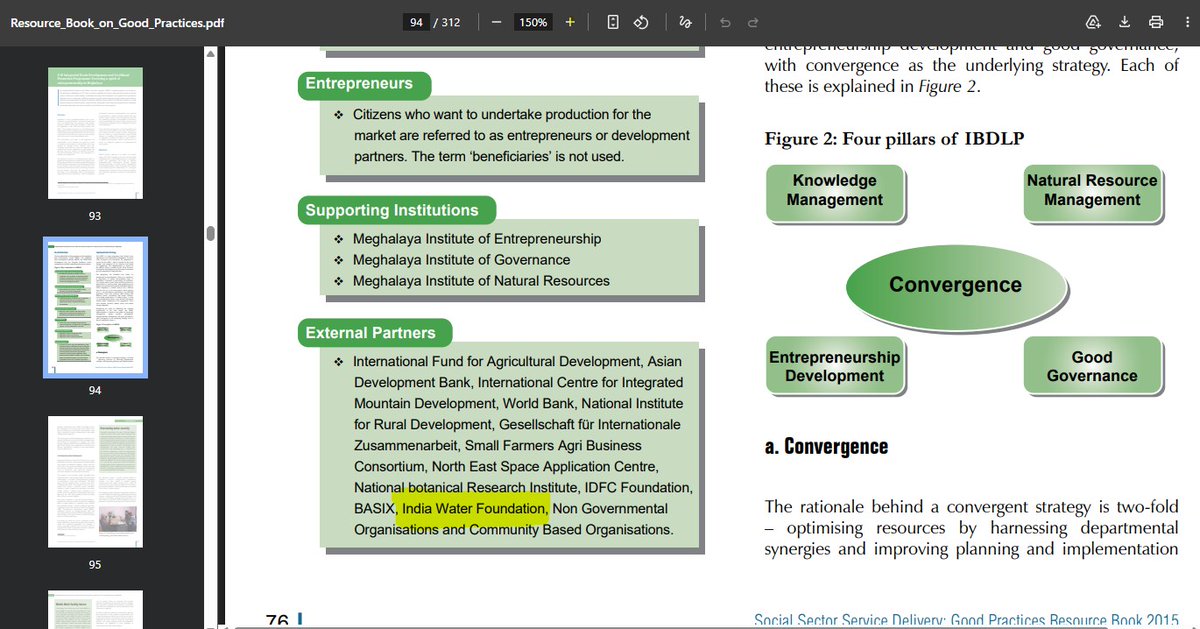1200x629 pixels.
Task: Activate the draw annotation tool
Action: [x=685, y=22]
